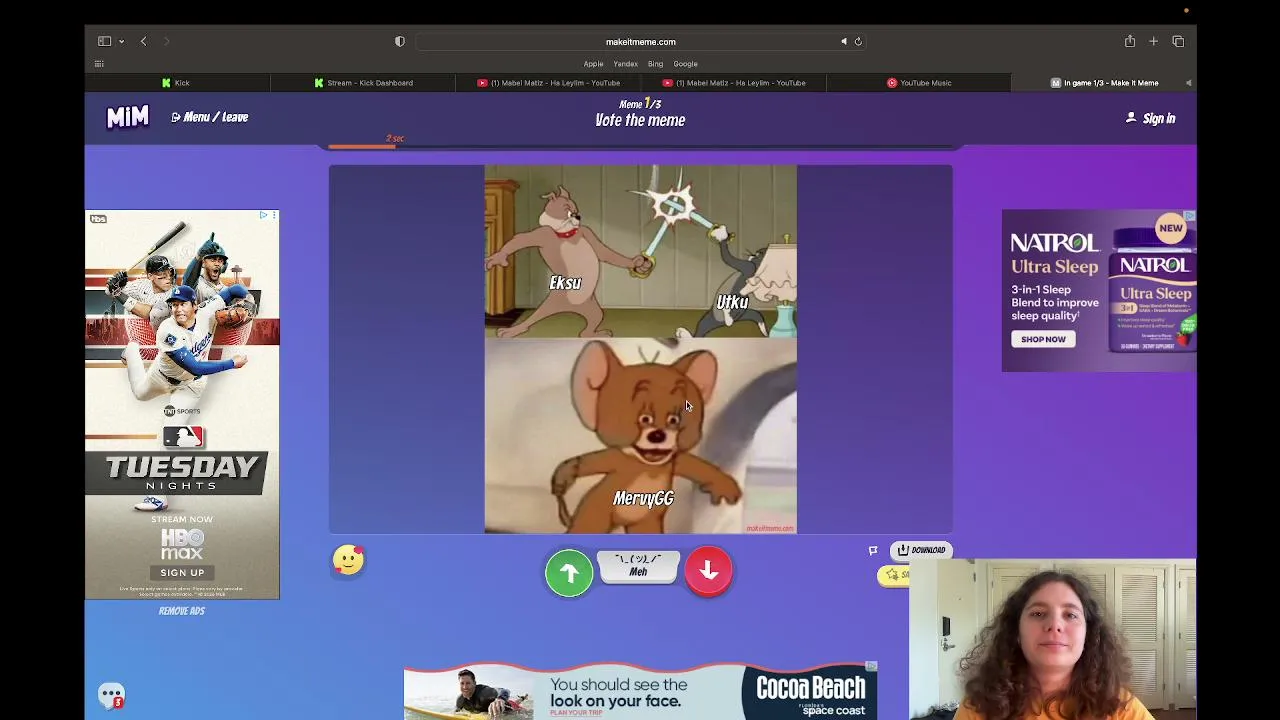
Task: Click the MiM logo
Action: [128, 117]
